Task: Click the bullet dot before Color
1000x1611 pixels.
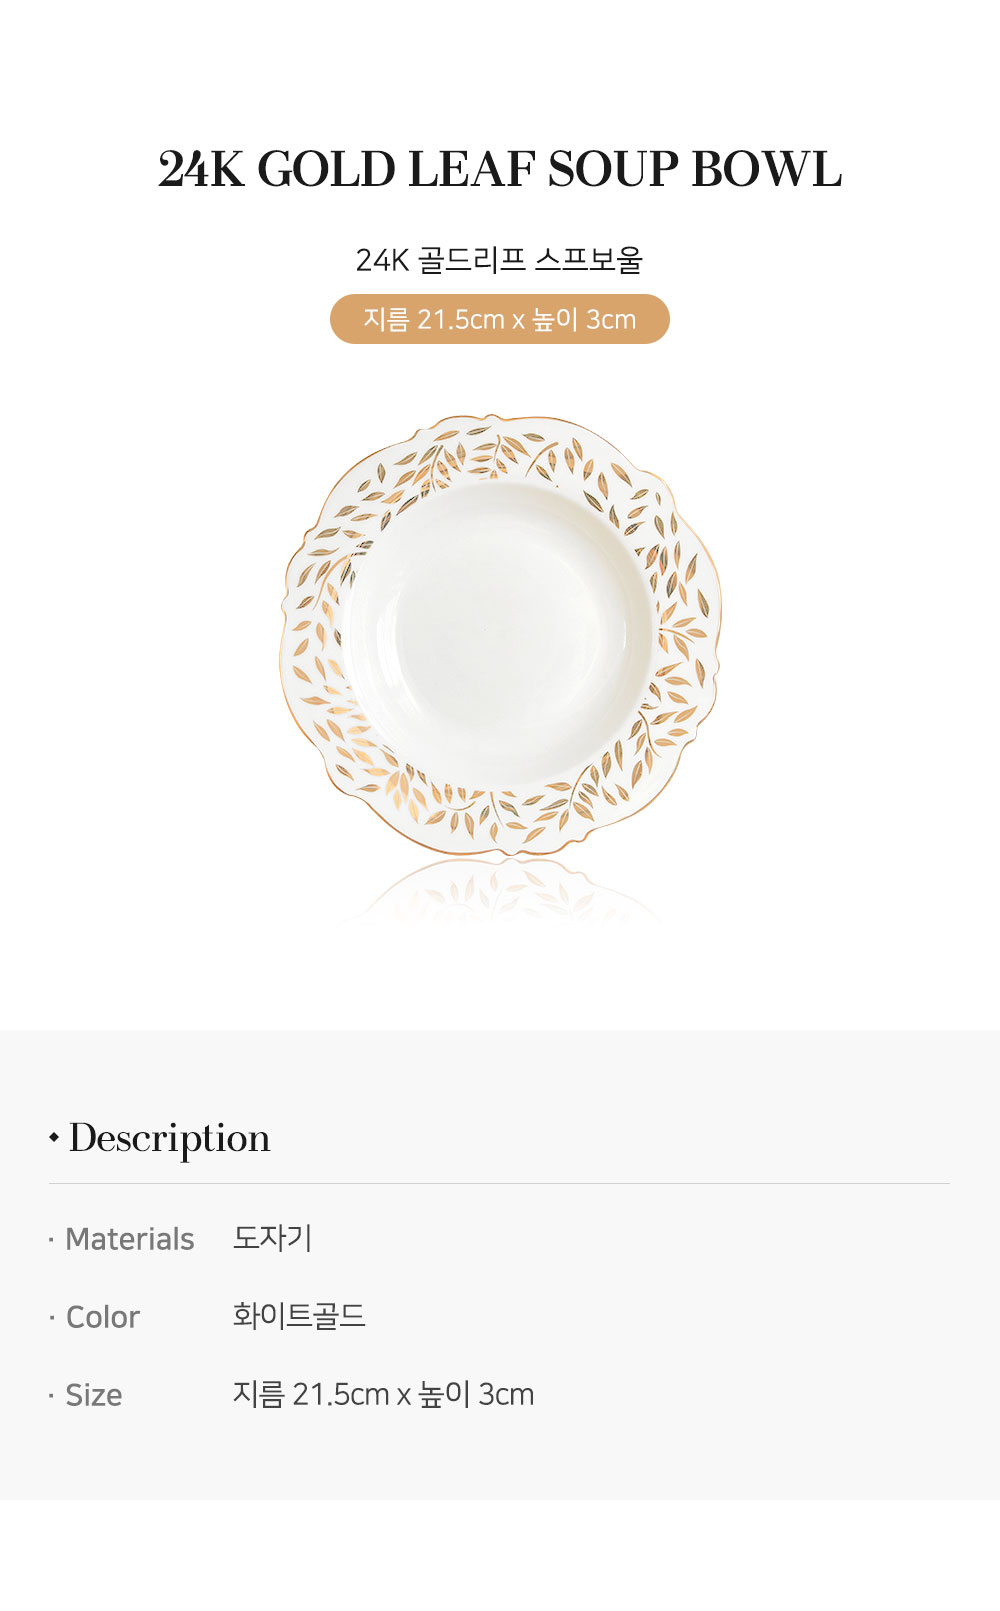Action: pos(51,1318)
